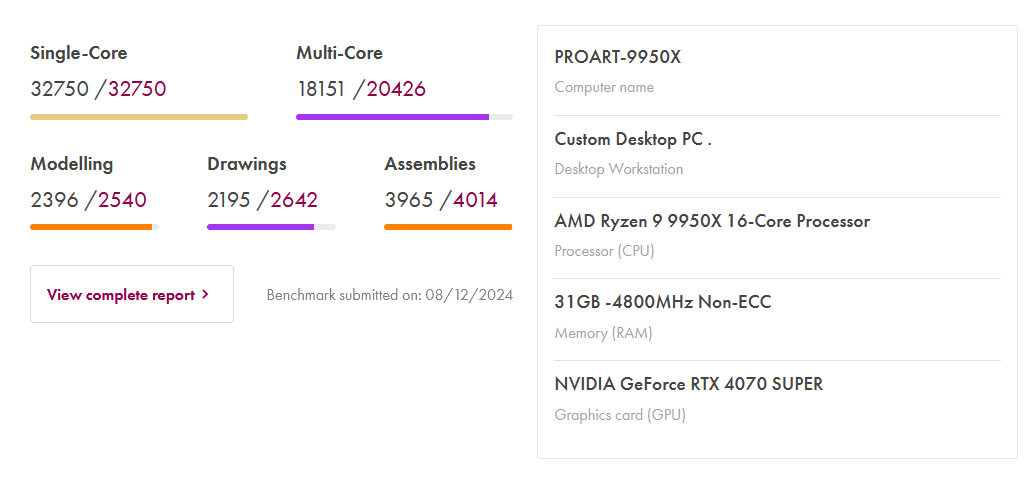
Task: Click the yellow Single-Core progress bar
Action: tap(139, 117)
